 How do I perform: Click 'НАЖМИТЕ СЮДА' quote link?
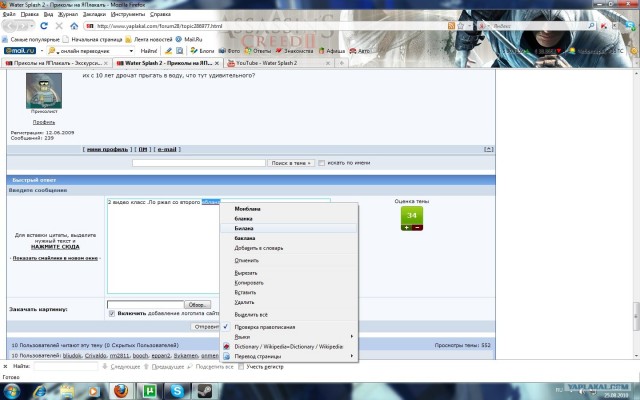pyautogui.click(x=55, y=247)
